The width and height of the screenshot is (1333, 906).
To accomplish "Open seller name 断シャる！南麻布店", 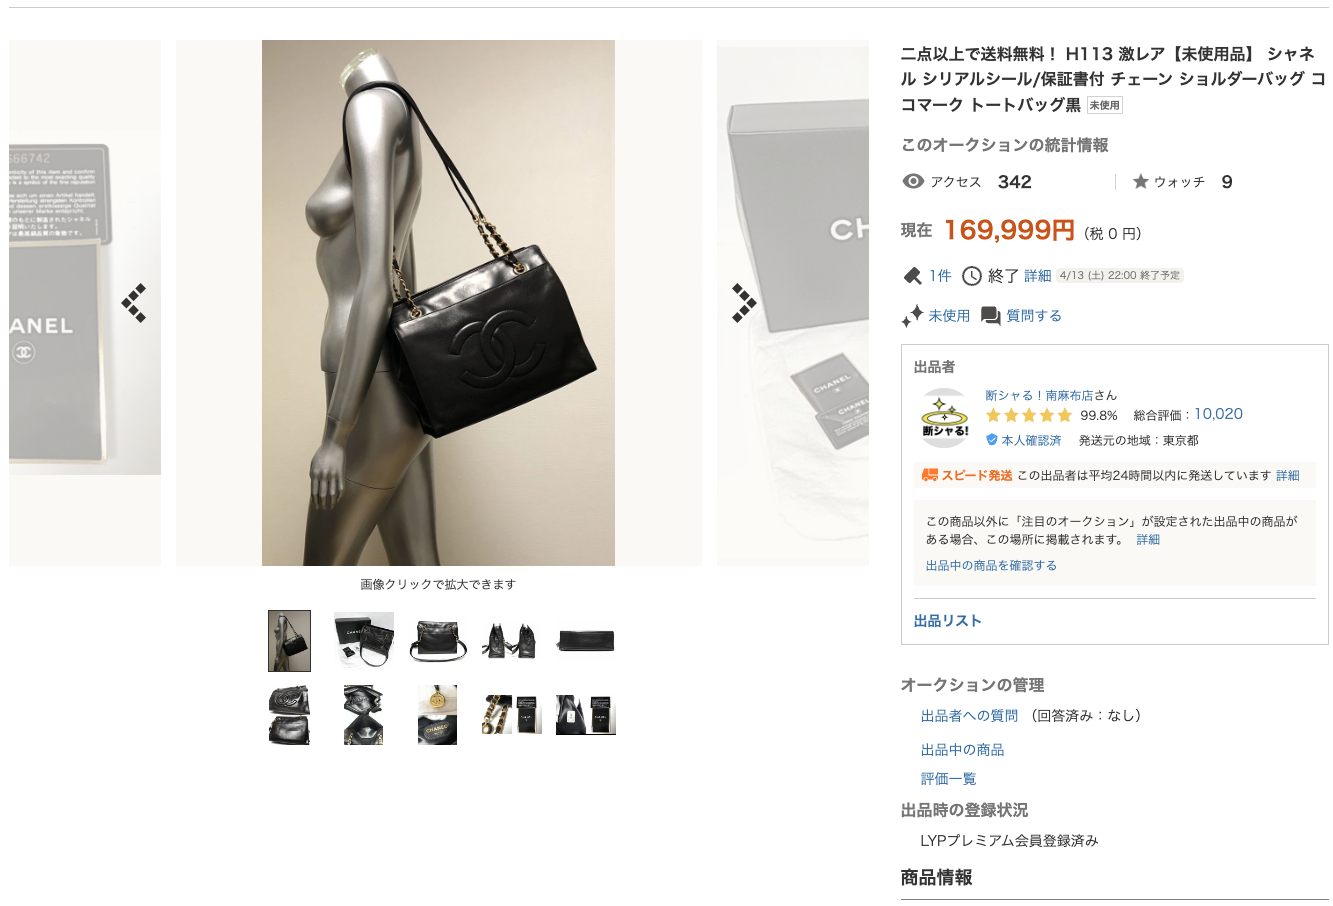I will (1039, 395).
